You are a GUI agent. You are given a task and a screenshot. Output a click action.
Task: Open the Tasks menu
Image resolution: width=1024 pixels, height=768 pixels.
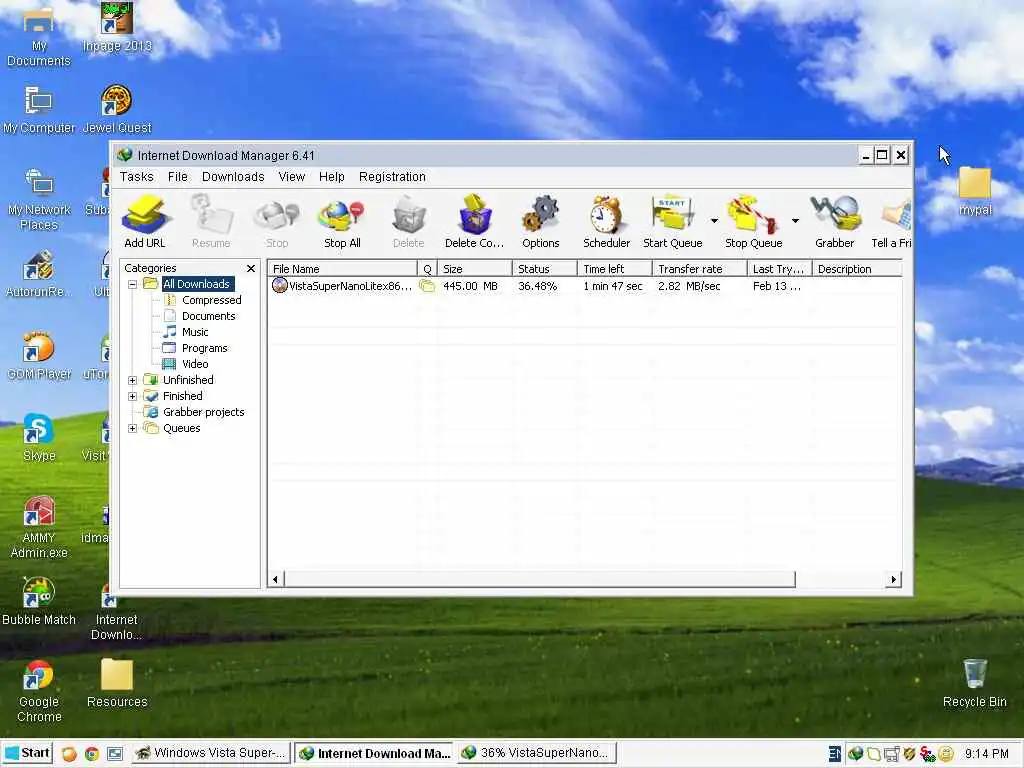(136, 177)
